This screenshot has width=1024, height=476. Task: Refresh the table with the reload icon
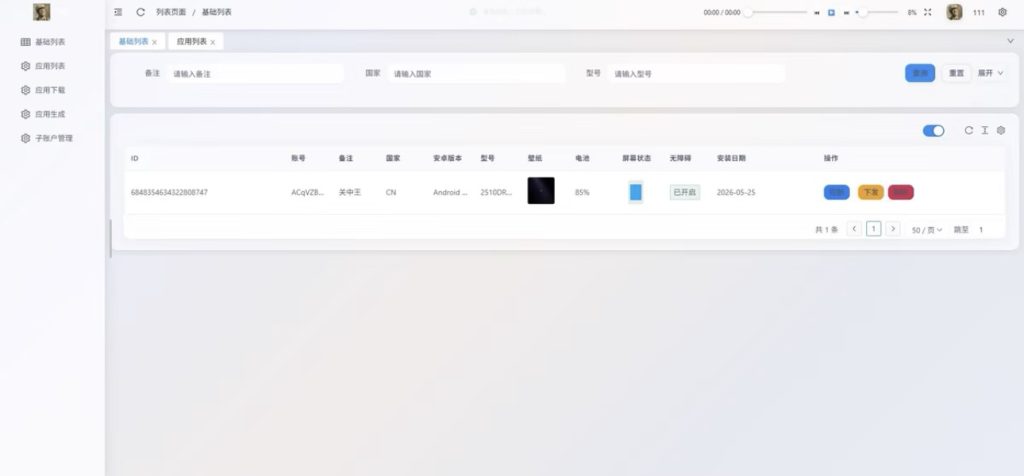coord(969,131)
